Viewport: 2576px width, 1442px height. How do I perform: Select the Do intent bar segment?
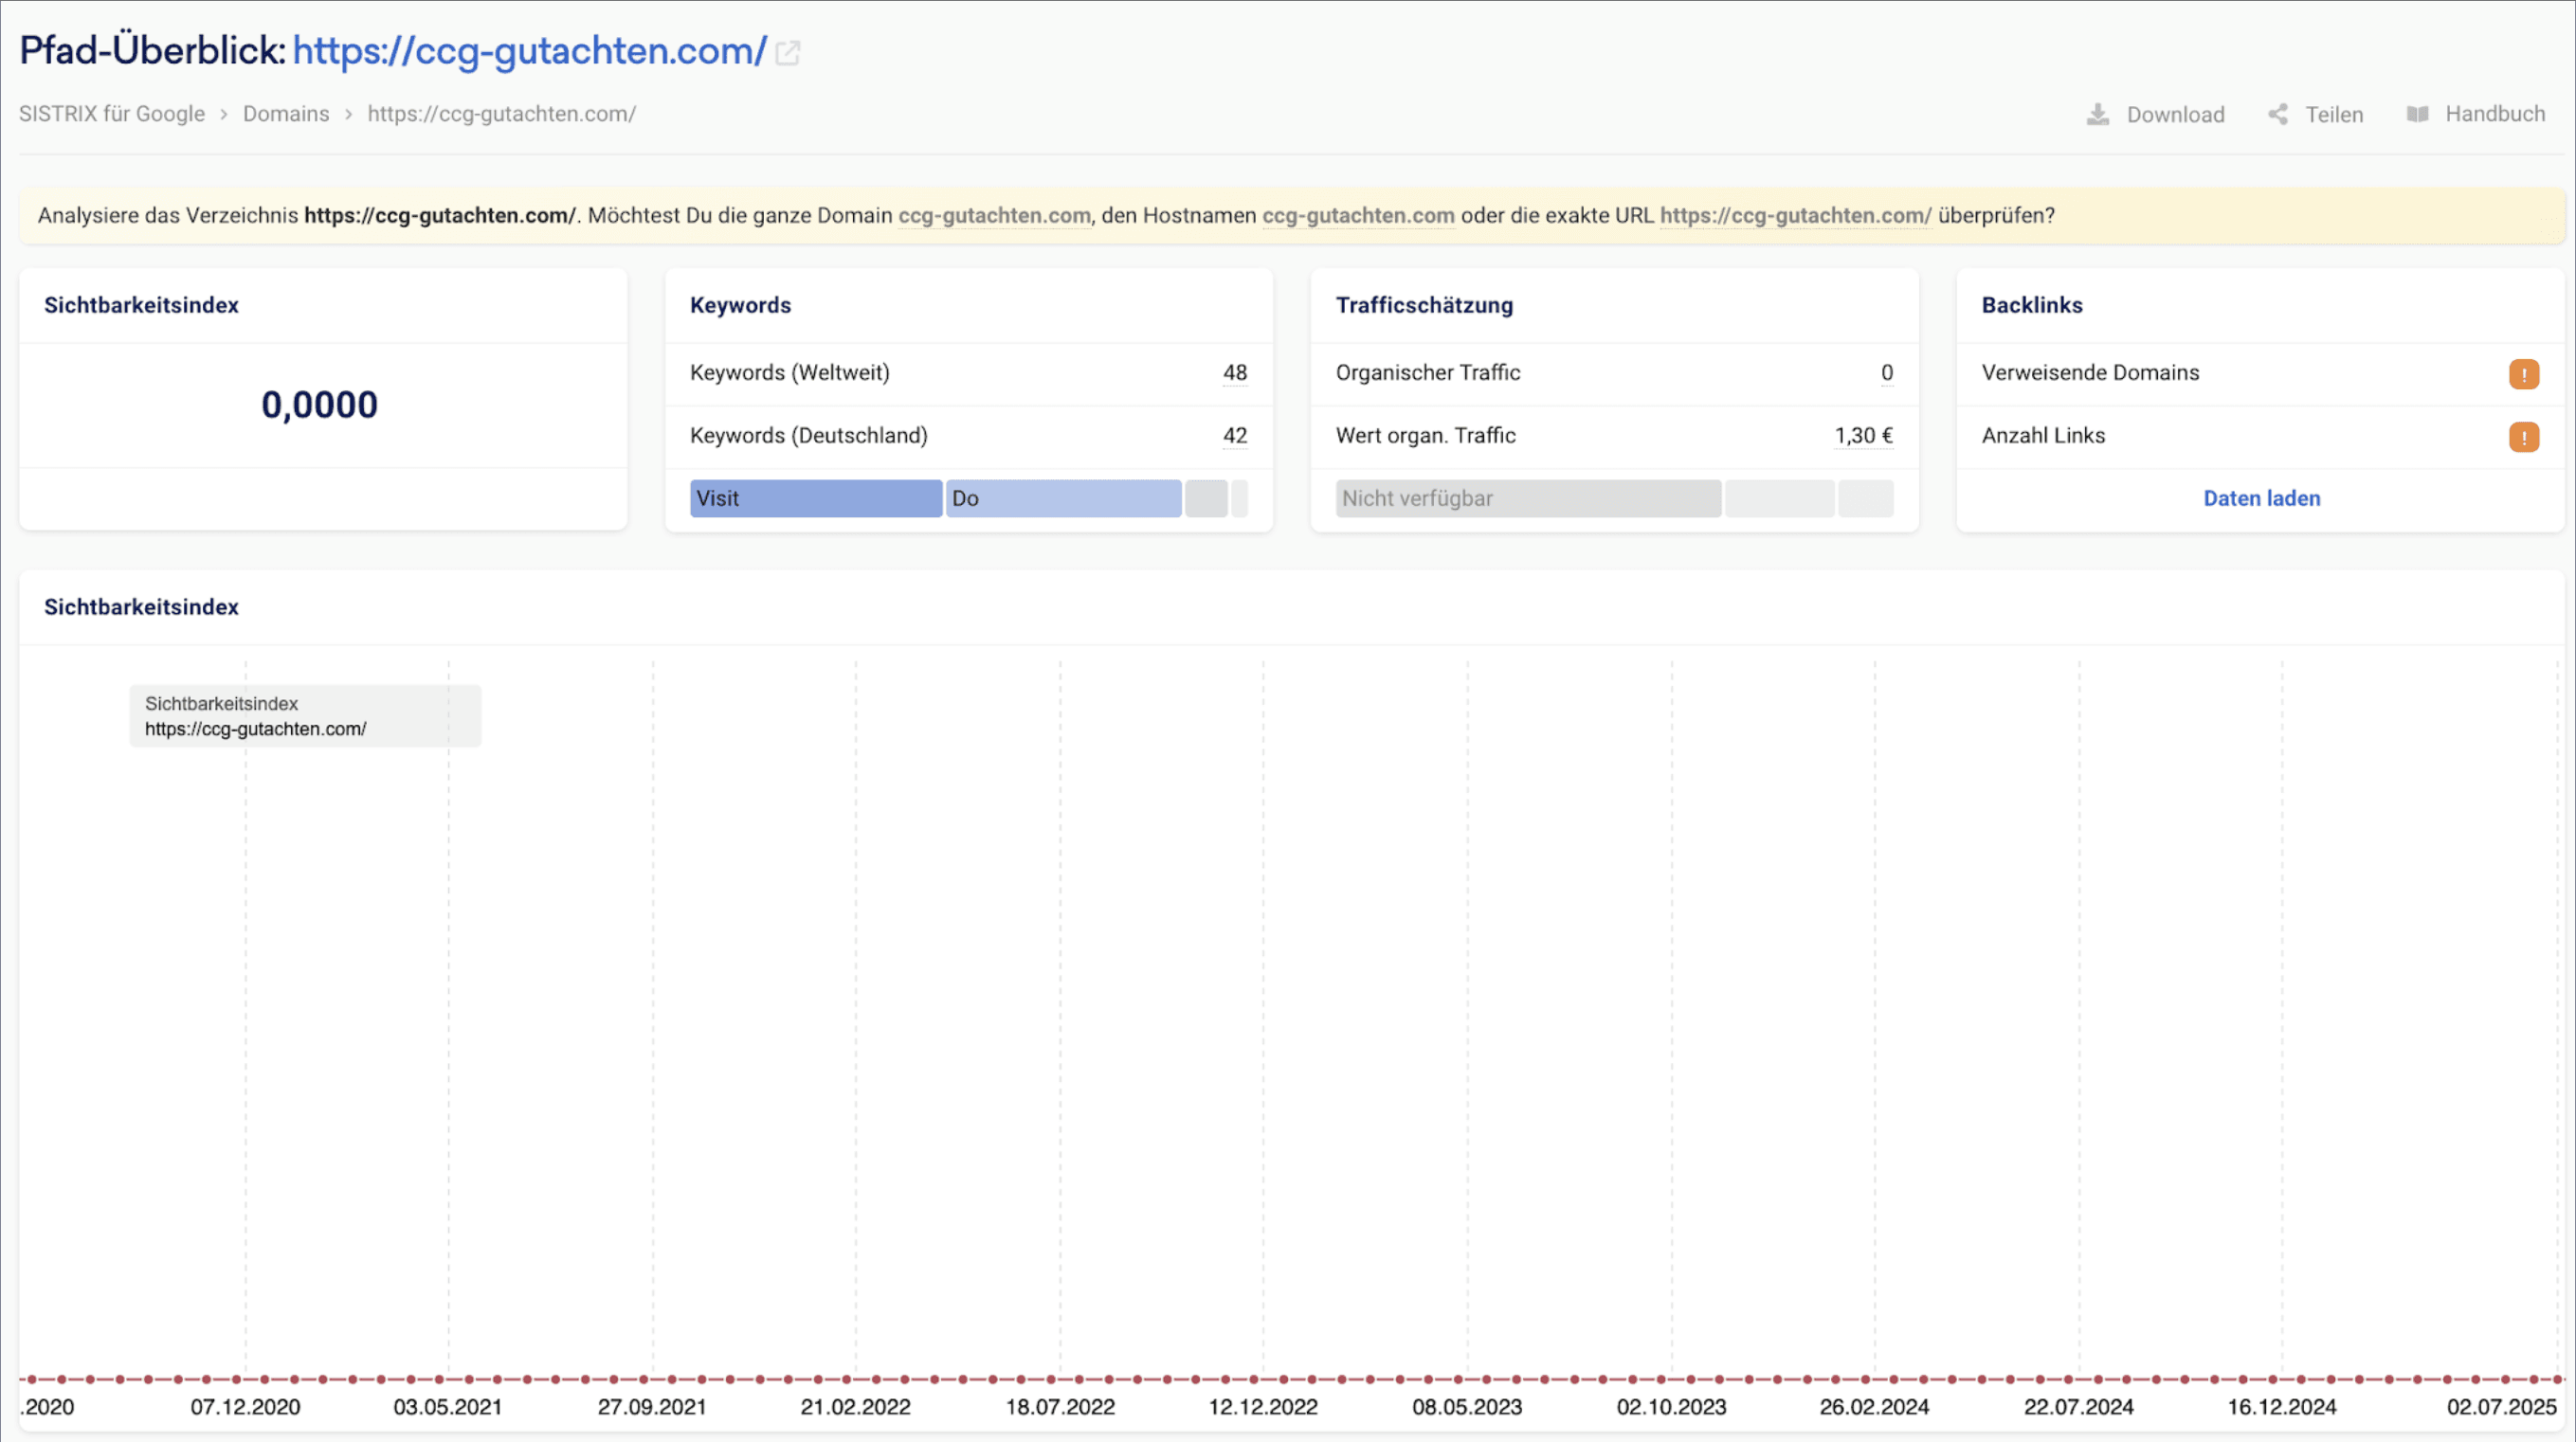point(1063,498)
